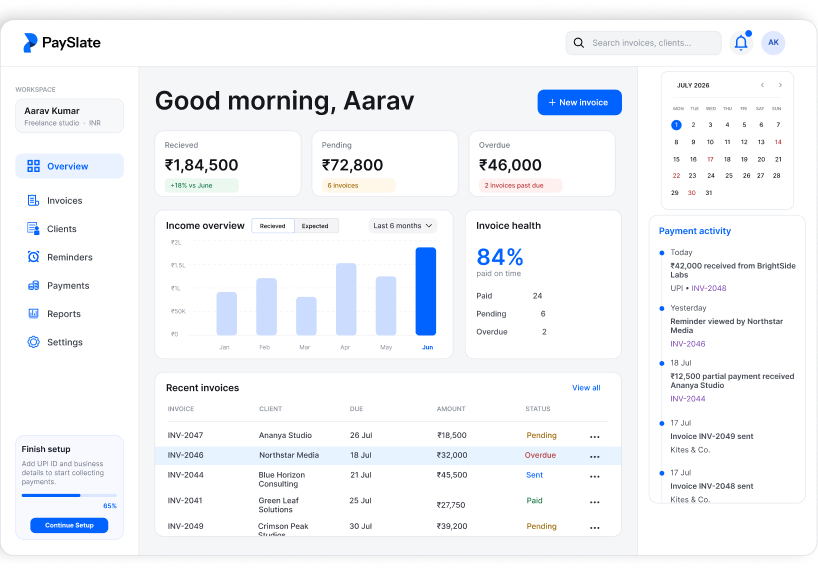Open INV-2044 link in Payment activity
The width and height of the screenshot is (818, 569).
point(688,398)
